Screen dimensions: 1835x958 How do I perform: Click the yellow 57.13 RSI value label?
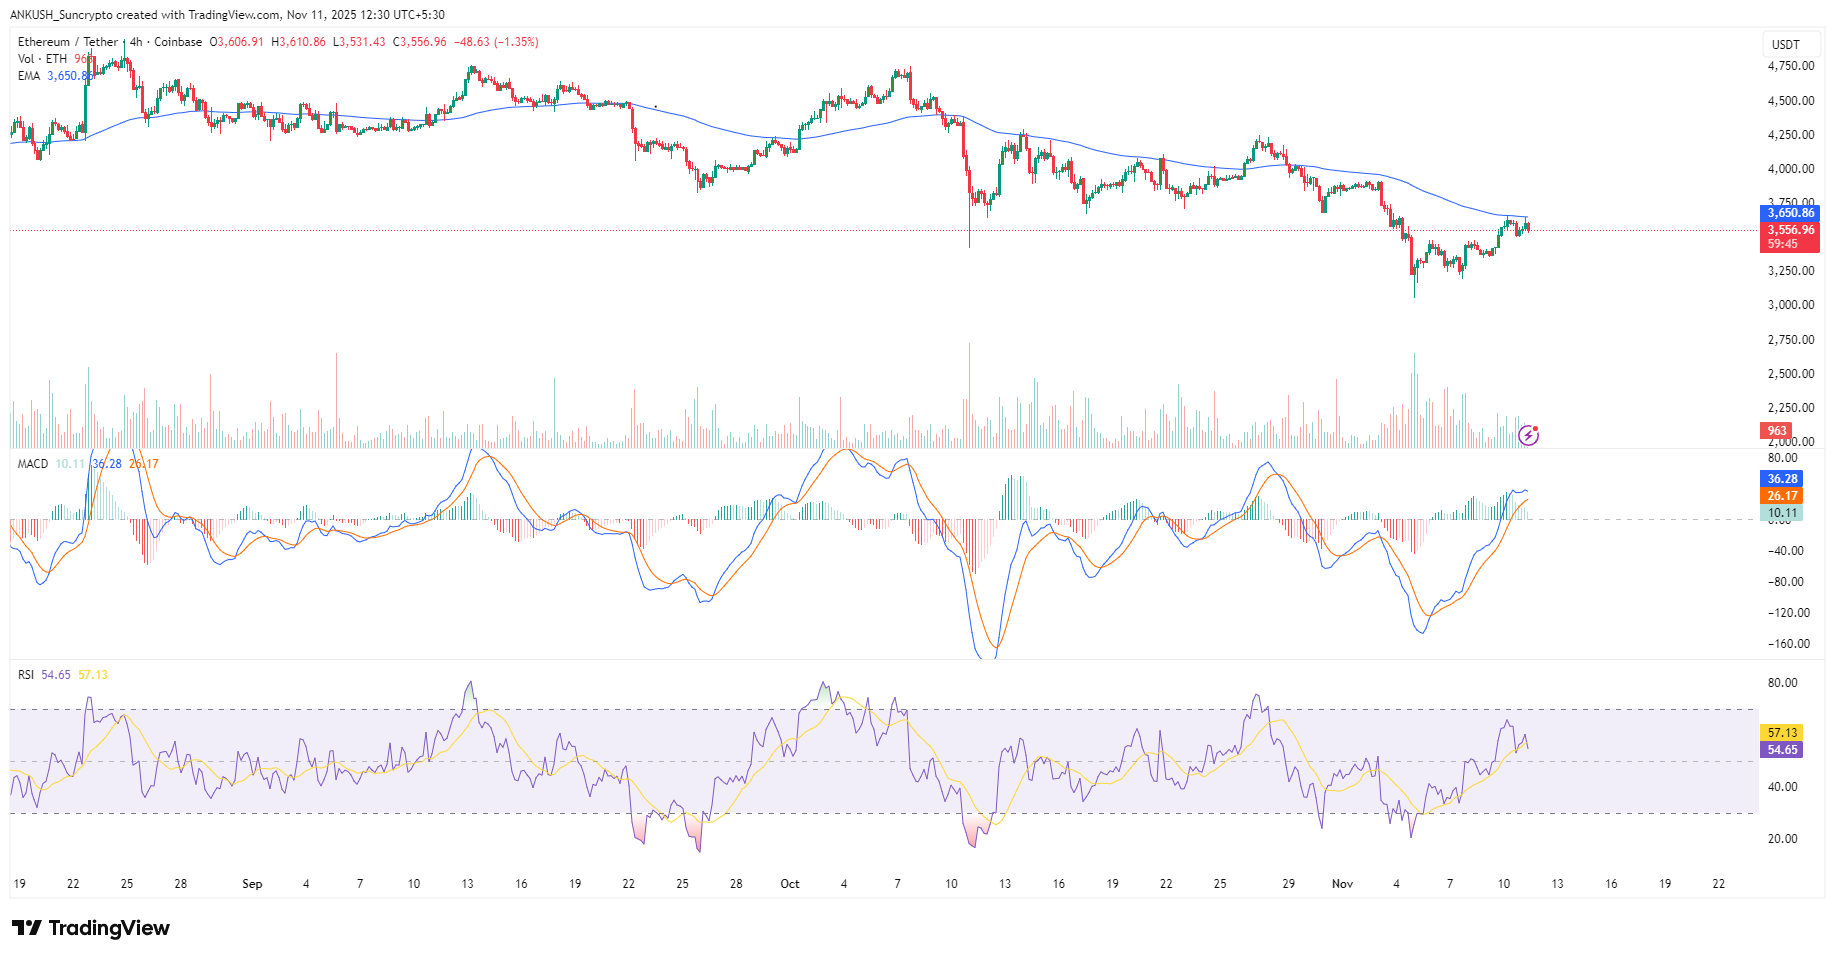1781,732
